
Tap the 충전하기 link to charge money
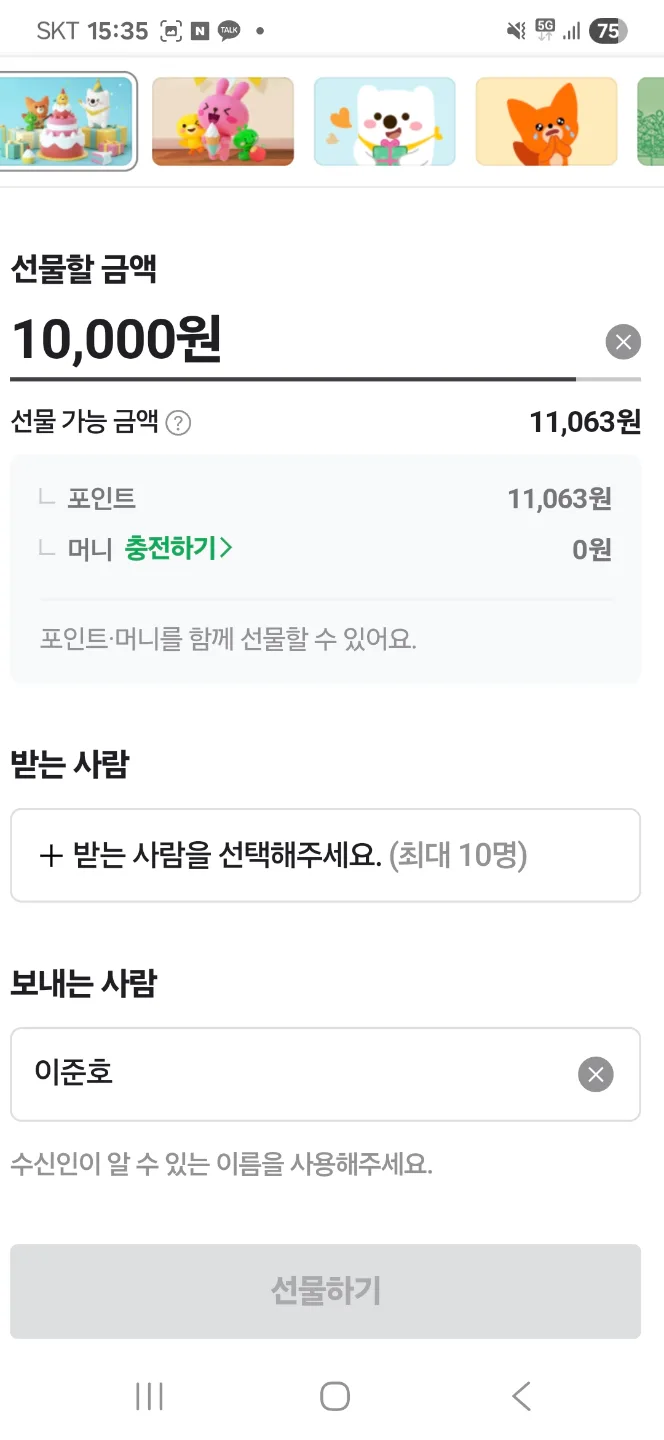coord(178,548)
